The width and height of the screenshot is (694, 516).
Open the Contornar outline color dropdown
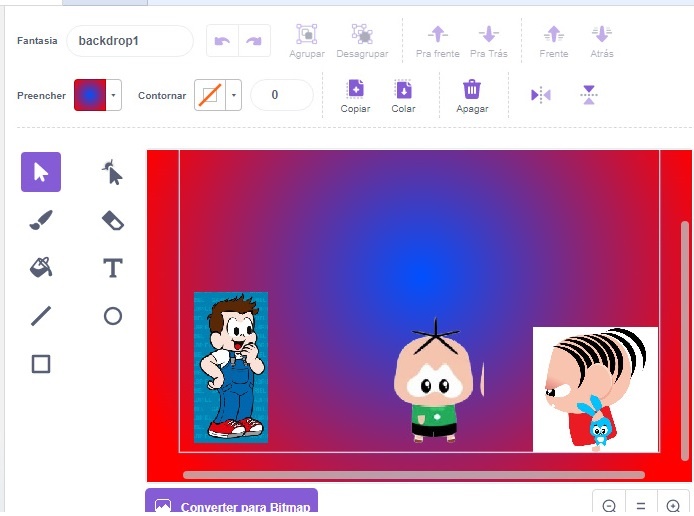pyautogui.click(x=234, y=95)
